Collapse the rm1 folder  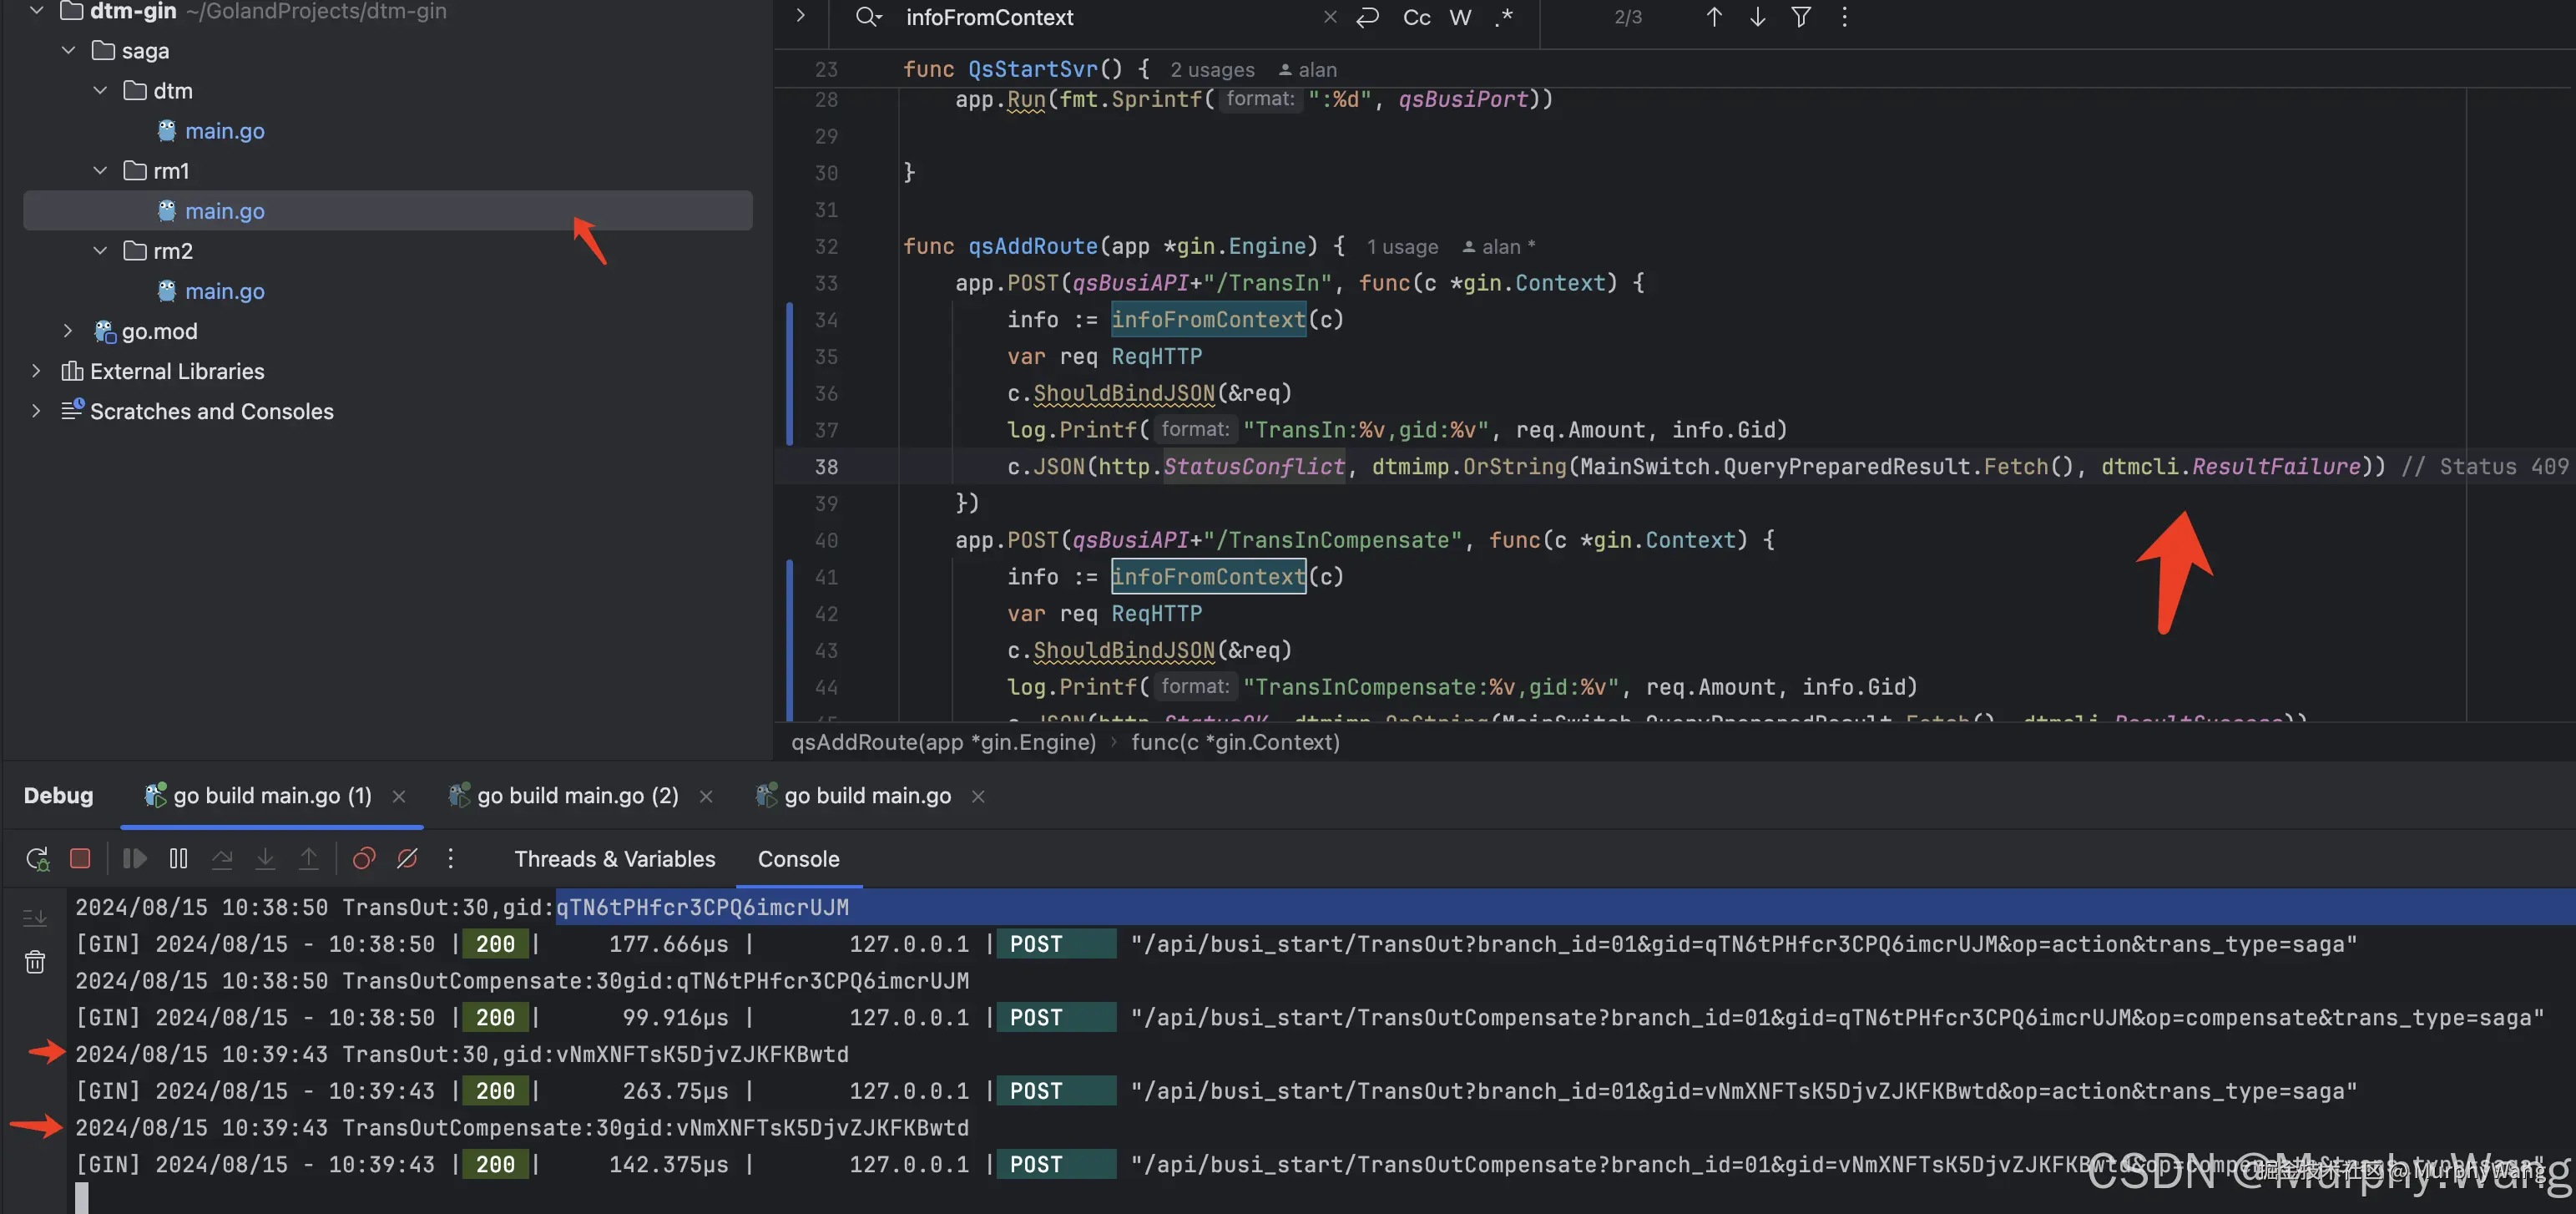[x=100, y=171]
